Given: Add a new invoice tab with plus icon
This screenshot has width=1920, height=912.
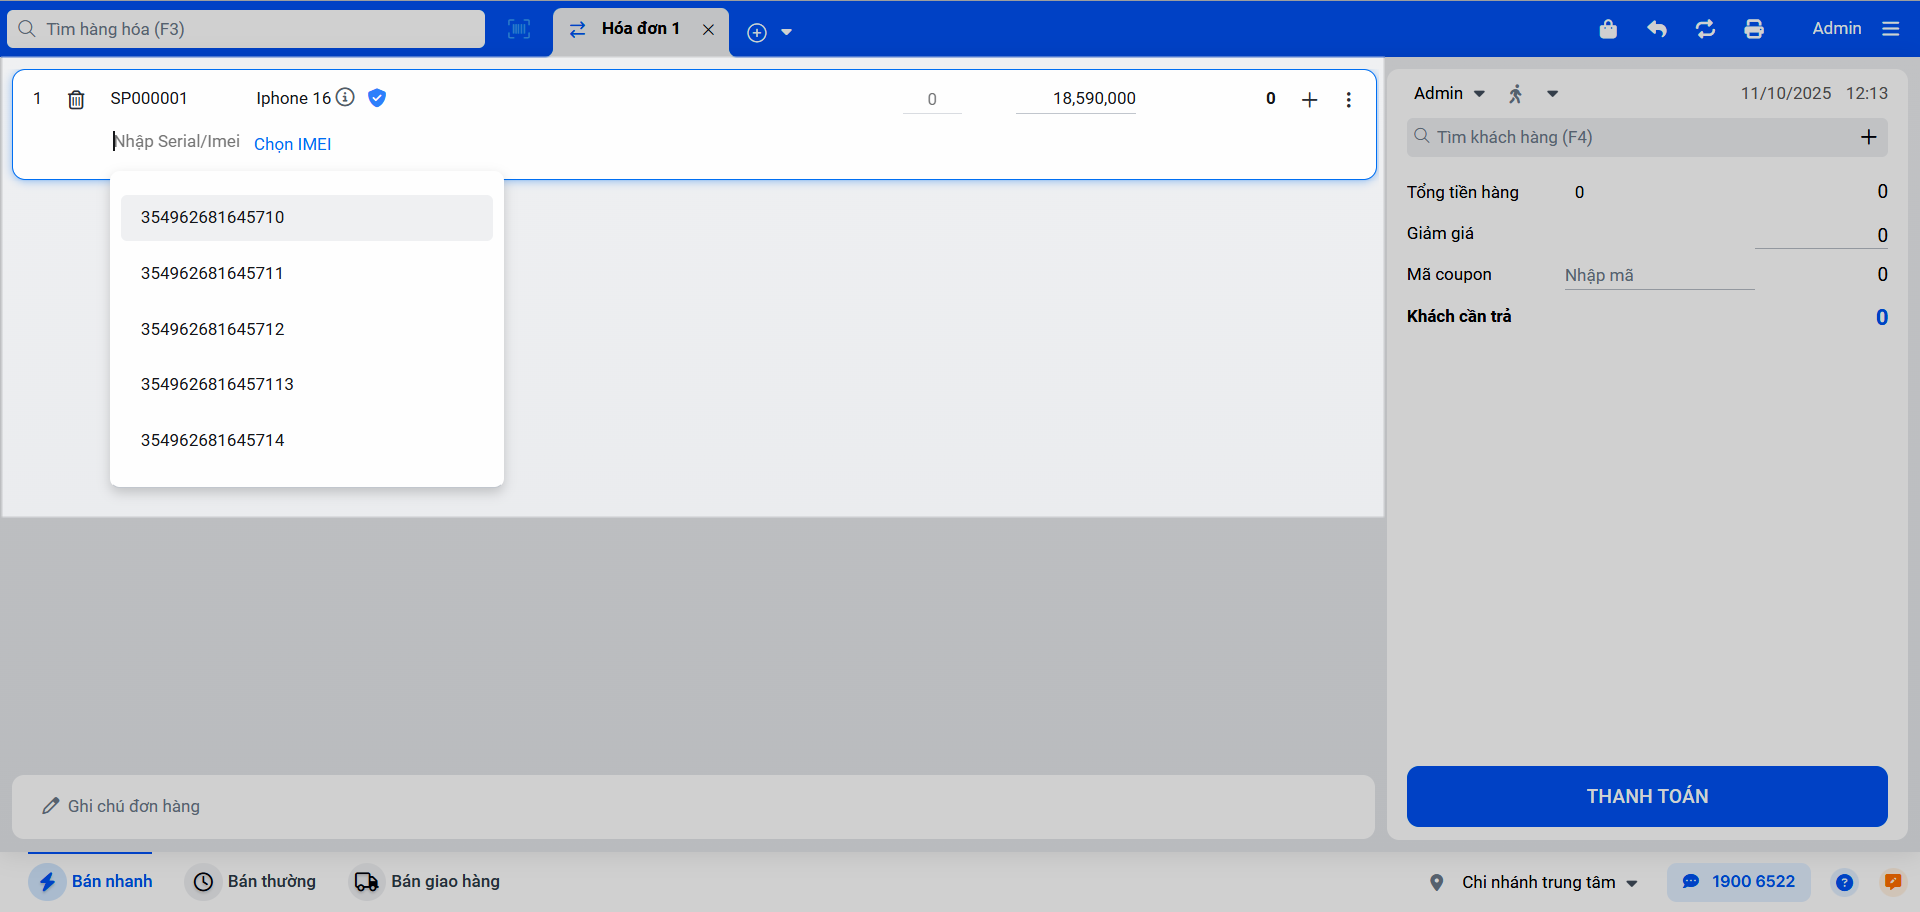Looking at the screenshot, I should (x=757, y=32).
